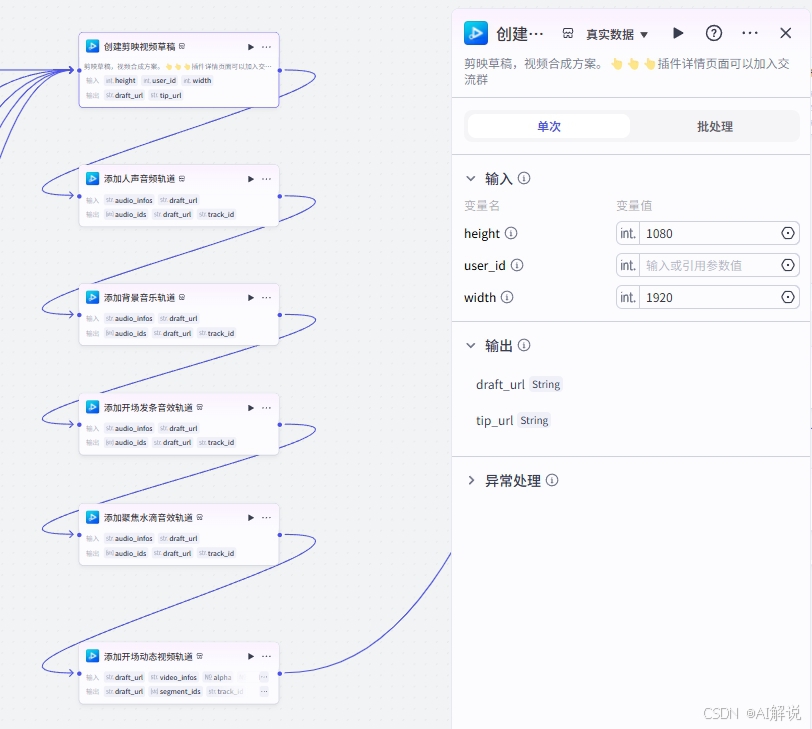812x729 pixels.
Task: Open reference picker for height field
Action: point(788,234)
